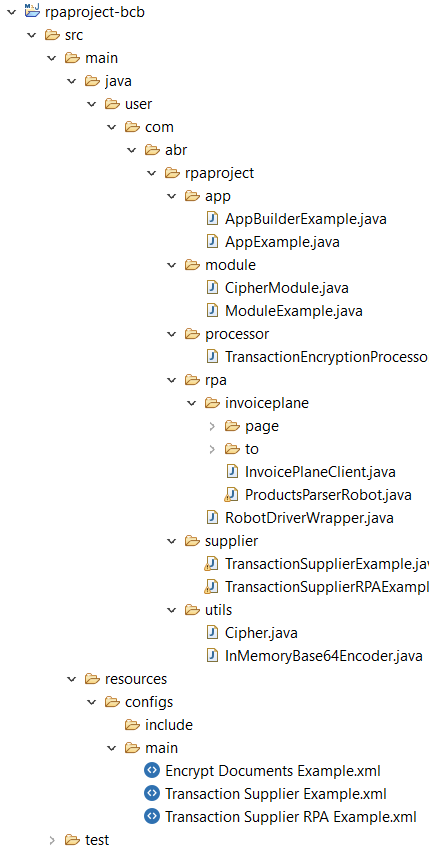This screenshot has height=855, width=429.
Task: Click the include folder icon
Action: pos(132,725)
